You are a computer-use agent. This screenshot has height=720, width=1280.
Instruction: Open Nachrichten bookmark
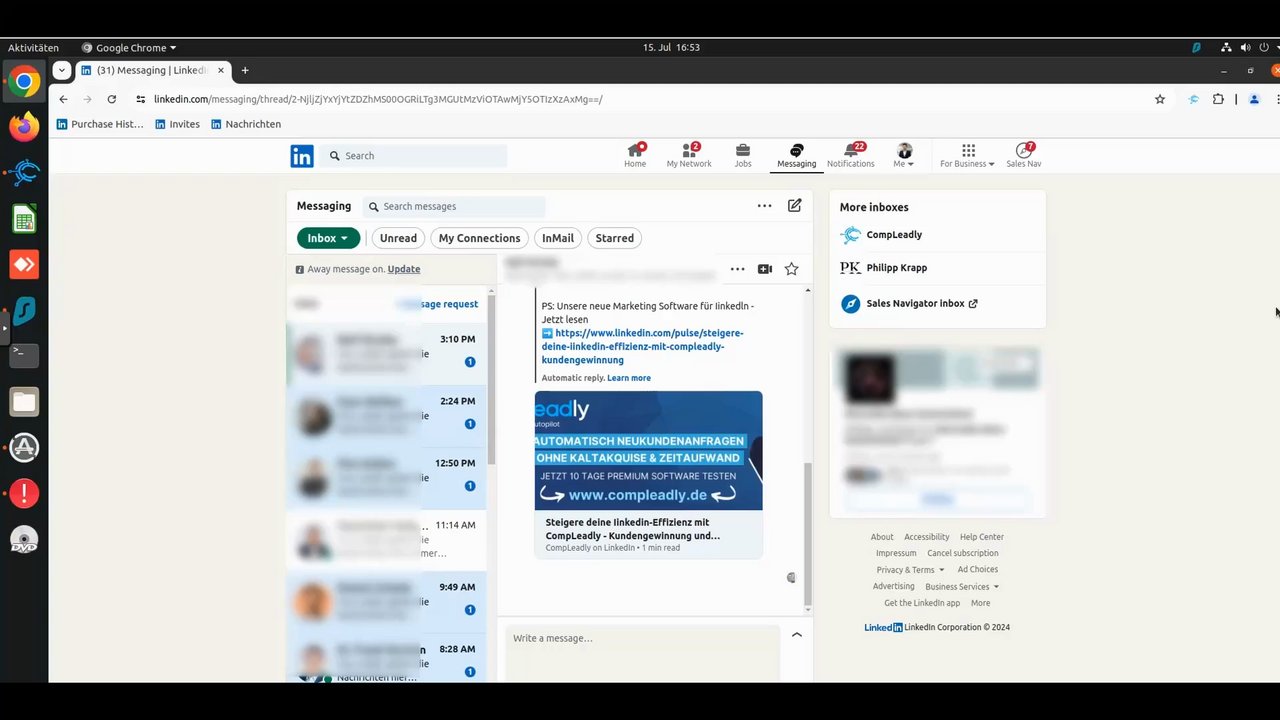246,124
